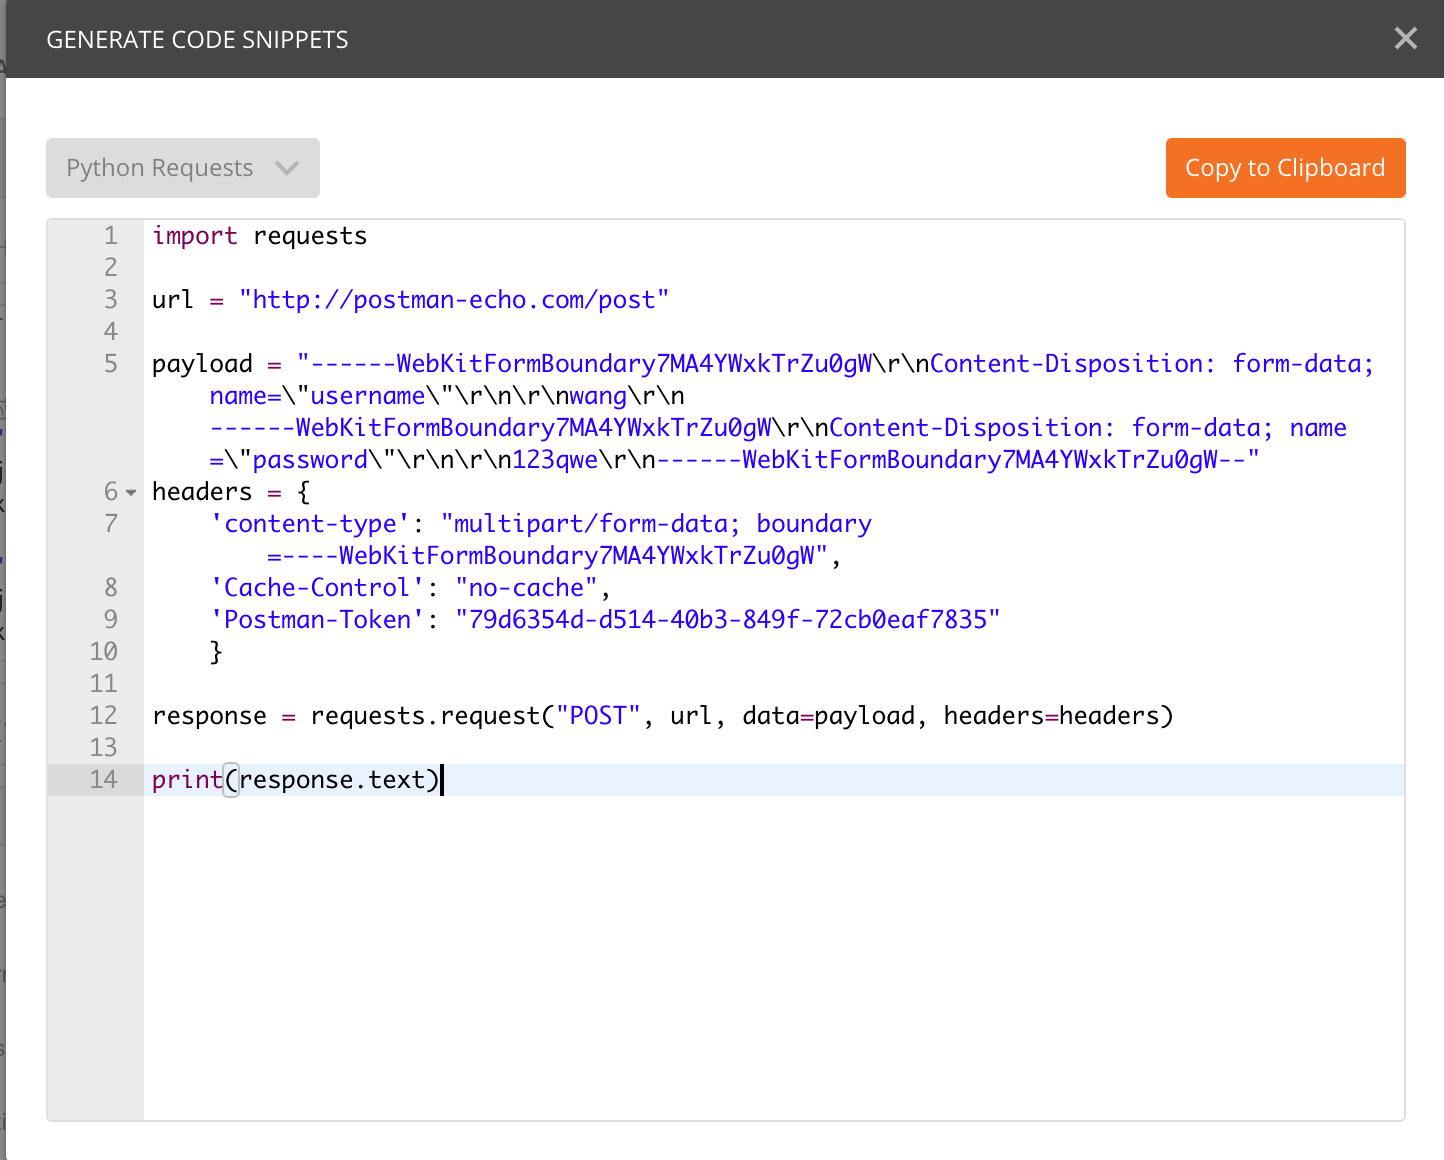
Task: Click the Copy to Clipboard button
Action: click(x=1285, y=168)
